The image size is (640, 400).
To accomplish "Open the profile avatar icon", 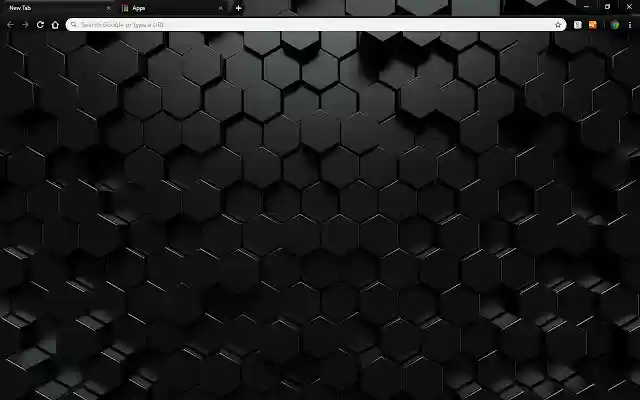I will coord(615,25).
